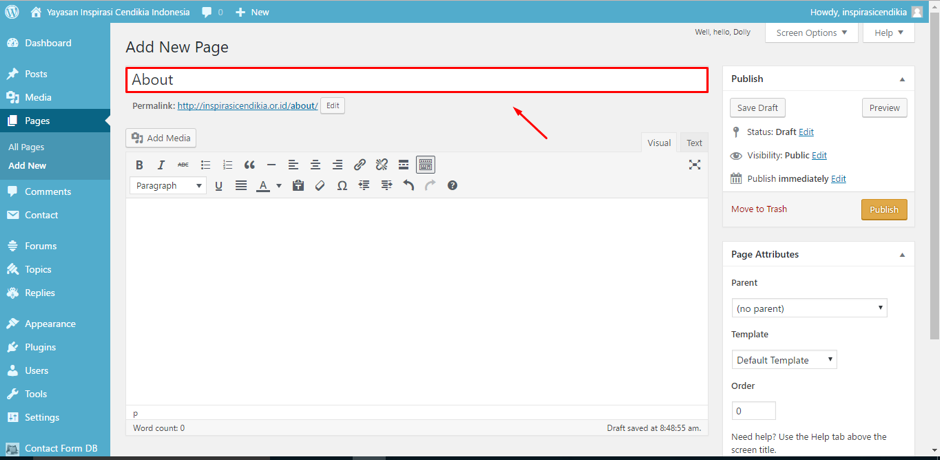940x460 pixels.
Task: Open the Default Template dropdown
Action: pyautogui.click(x=784, y=360)
